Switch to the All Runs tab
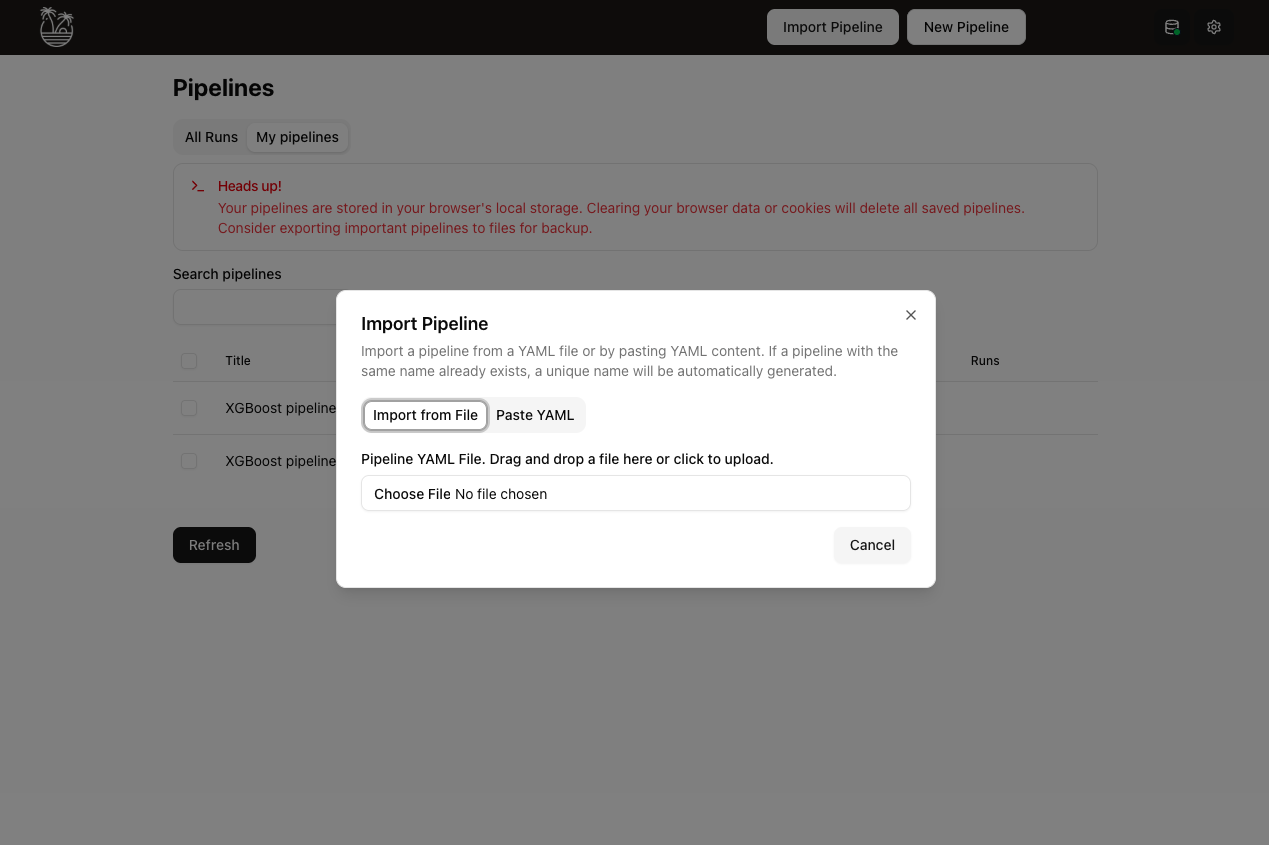The height and width of the screenshot is (845, 1269). click(x=210, y=136)
